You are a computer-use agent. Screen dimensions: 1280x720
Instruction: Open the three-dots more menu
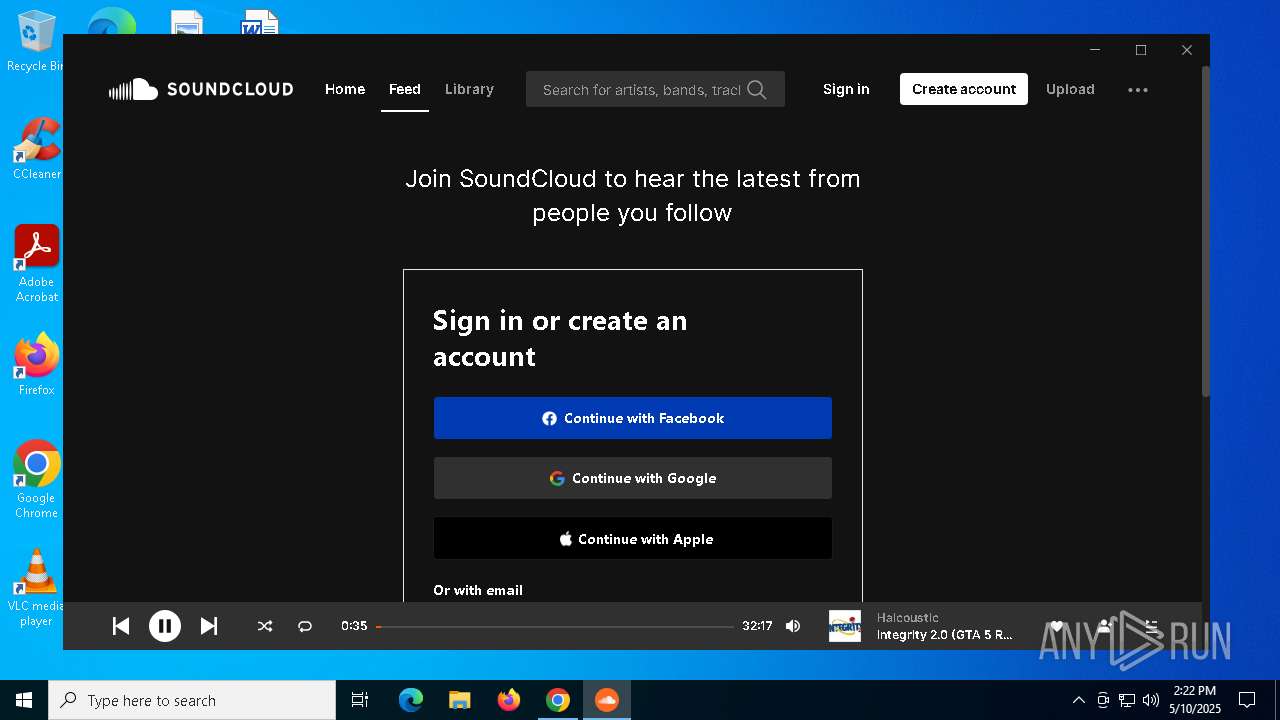point(1138,90)
